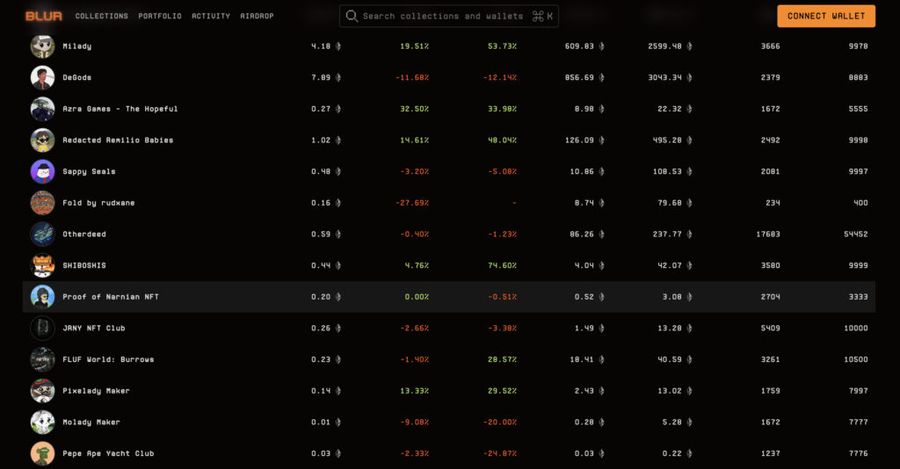Click the Blur logo
The width and height of the screenshot is (900, 469).
tap(43, 16)
